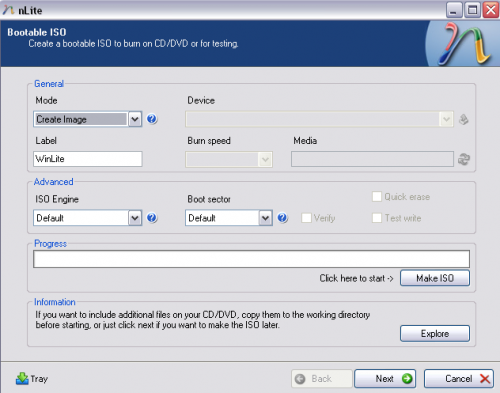
Task: Toggle the Verify checkbox
Action: [306, 218]
